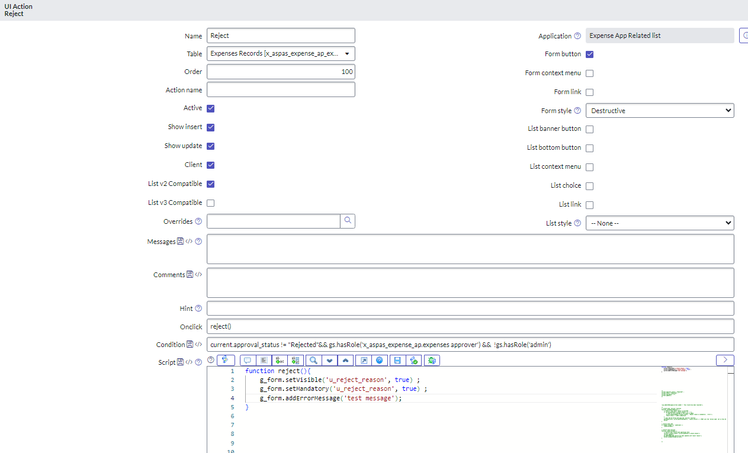Click the code tag icon next to Script
This screenshot has height=453, width=748.
189,362
